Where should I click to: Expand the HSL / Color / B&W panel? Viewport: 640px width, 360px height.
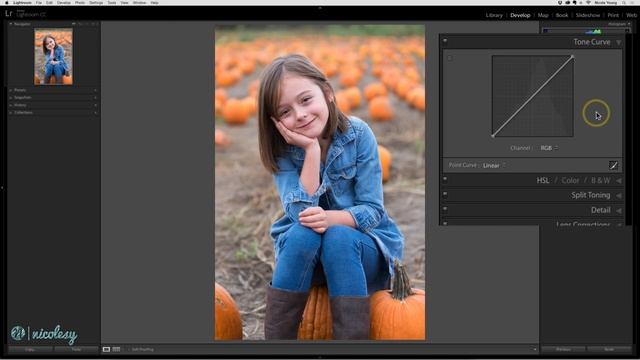tap(619, 180)
